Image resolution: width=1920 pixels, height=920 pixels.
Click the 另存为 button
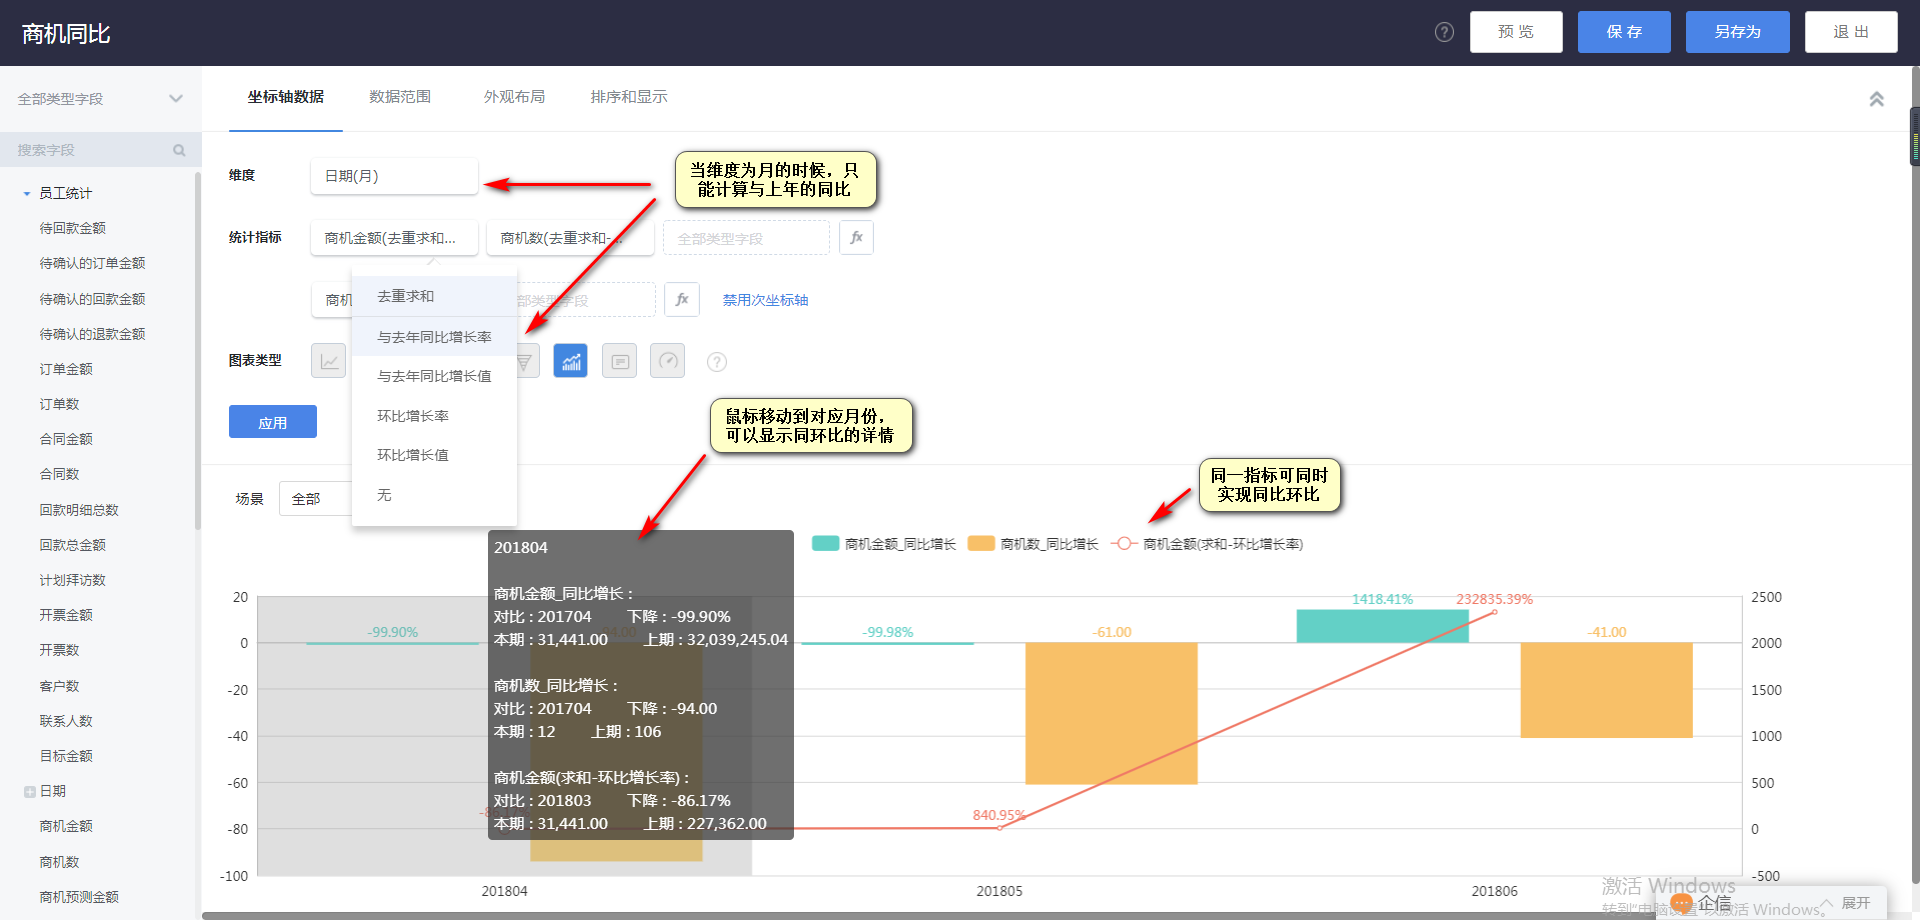(1738, 32)
